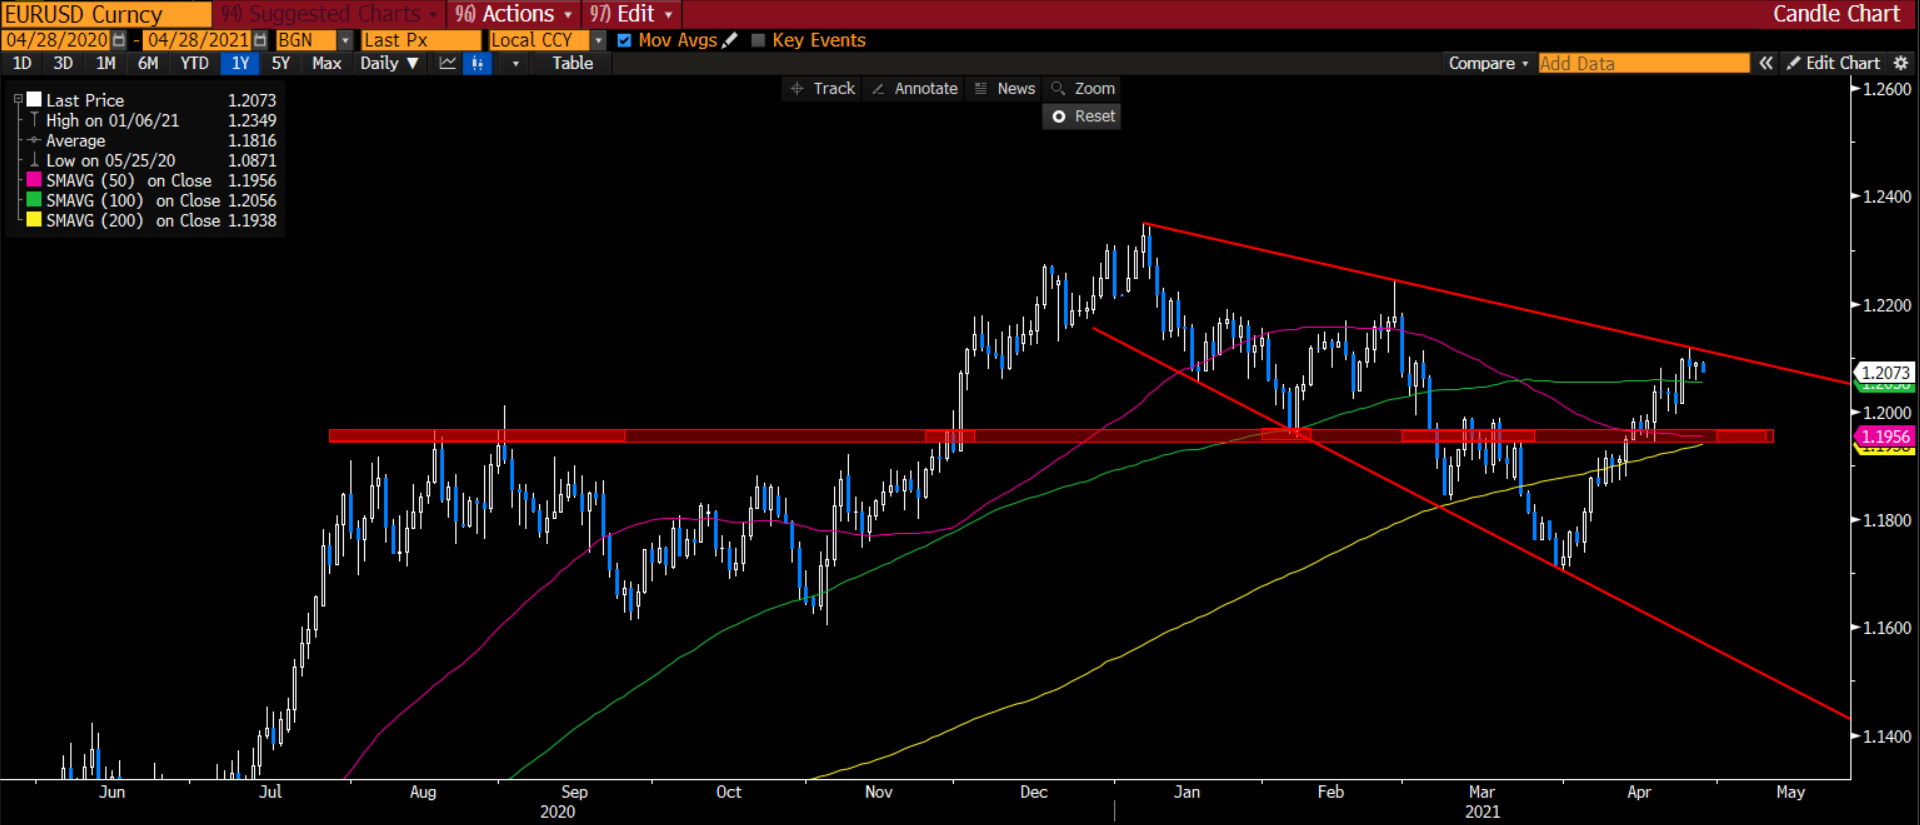Select the 5Y time range tab

pos(281,63)
